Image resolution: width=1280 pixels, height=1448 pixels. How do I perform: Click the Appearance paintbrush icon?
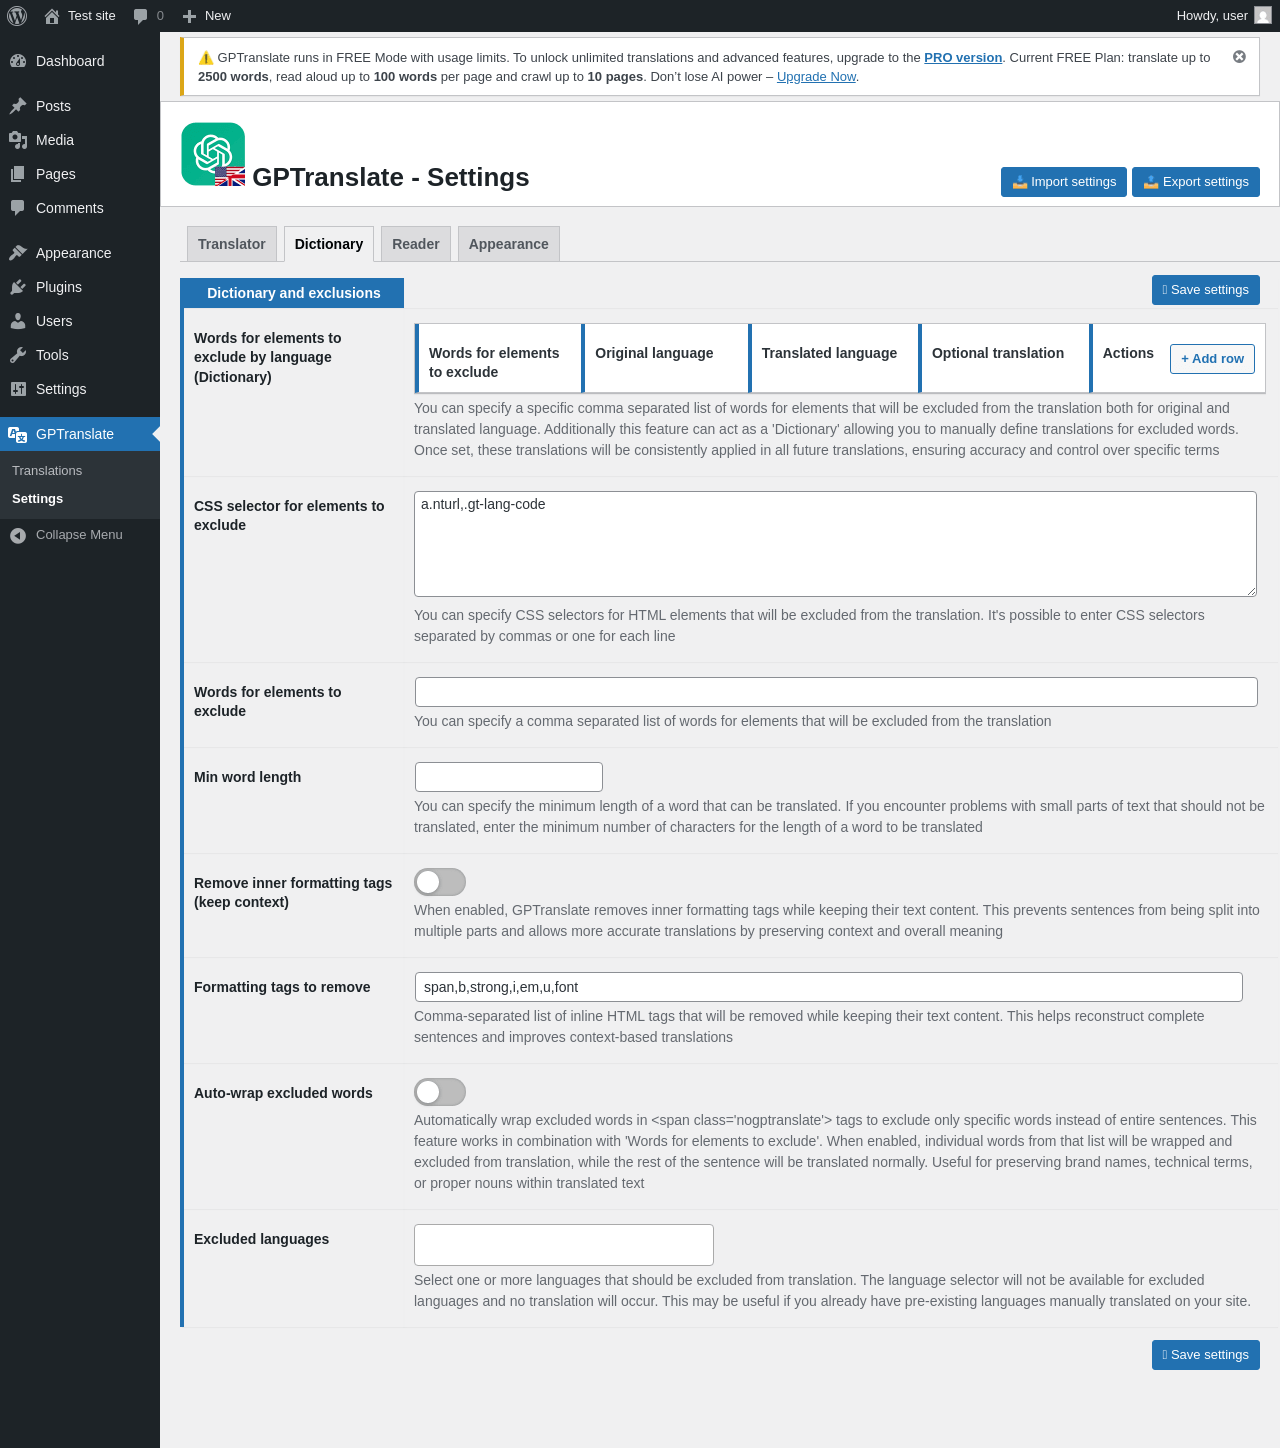pos(18,253)
